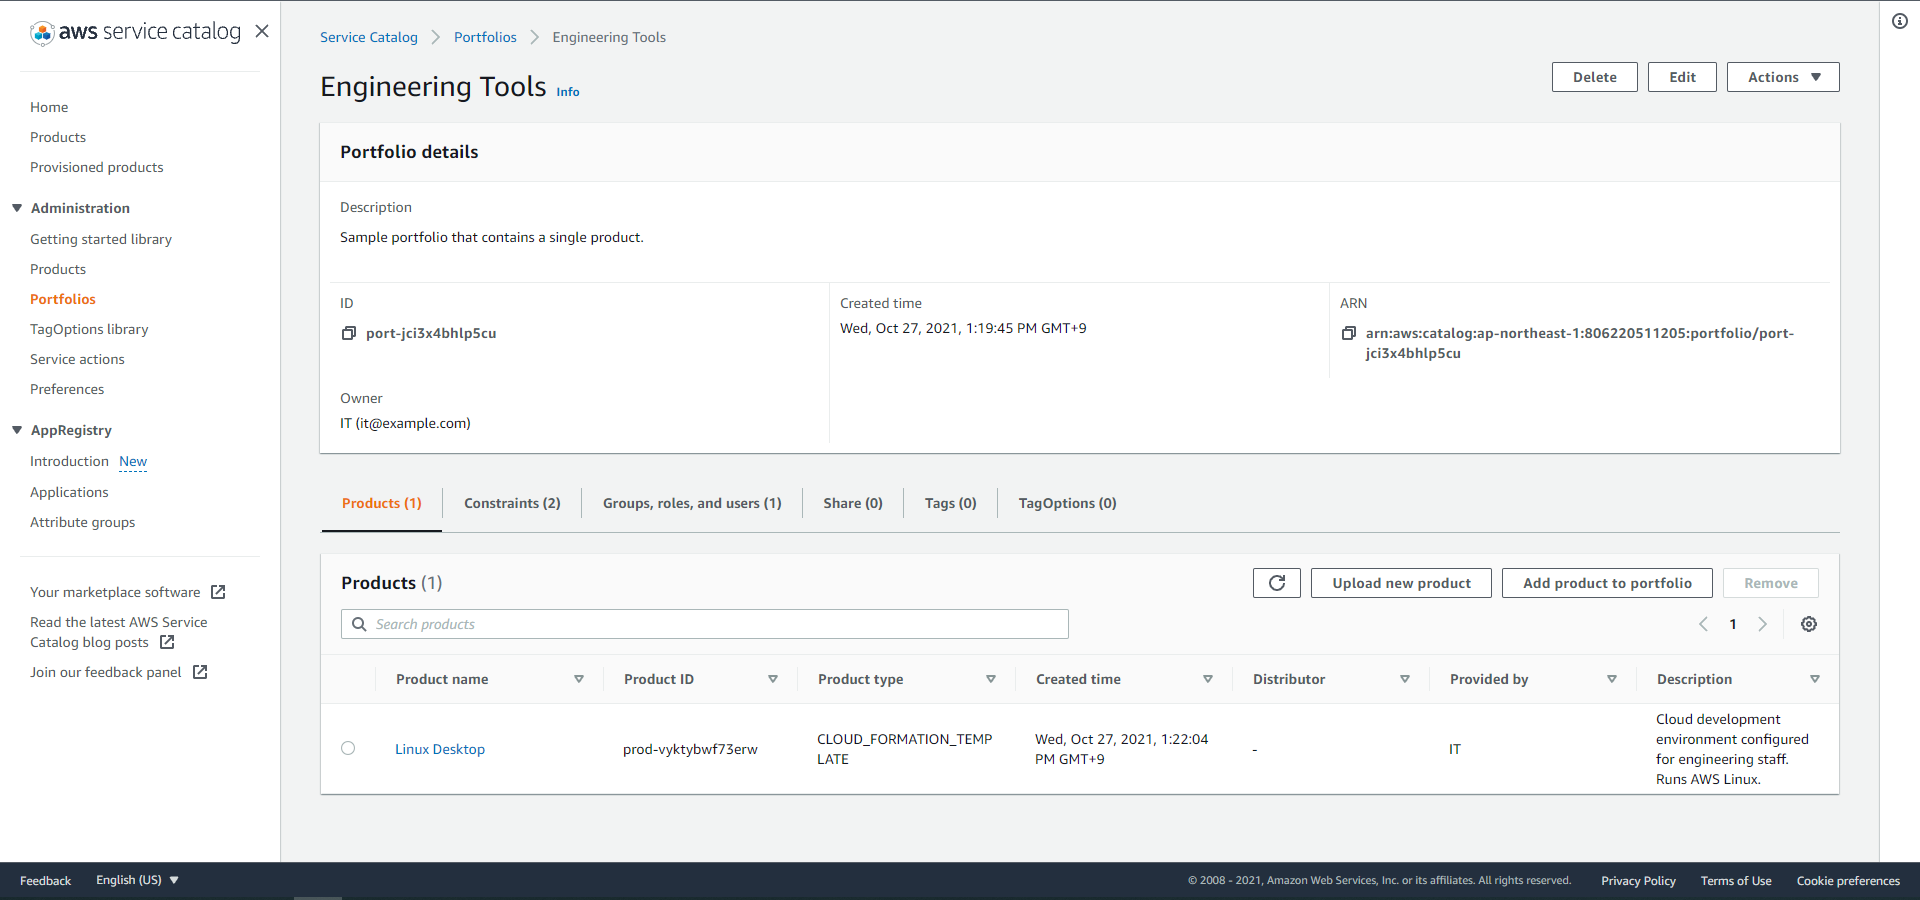1920x900 pixels.
Task: Sort by Provided by column arrow
Action: coord(1612,679)
